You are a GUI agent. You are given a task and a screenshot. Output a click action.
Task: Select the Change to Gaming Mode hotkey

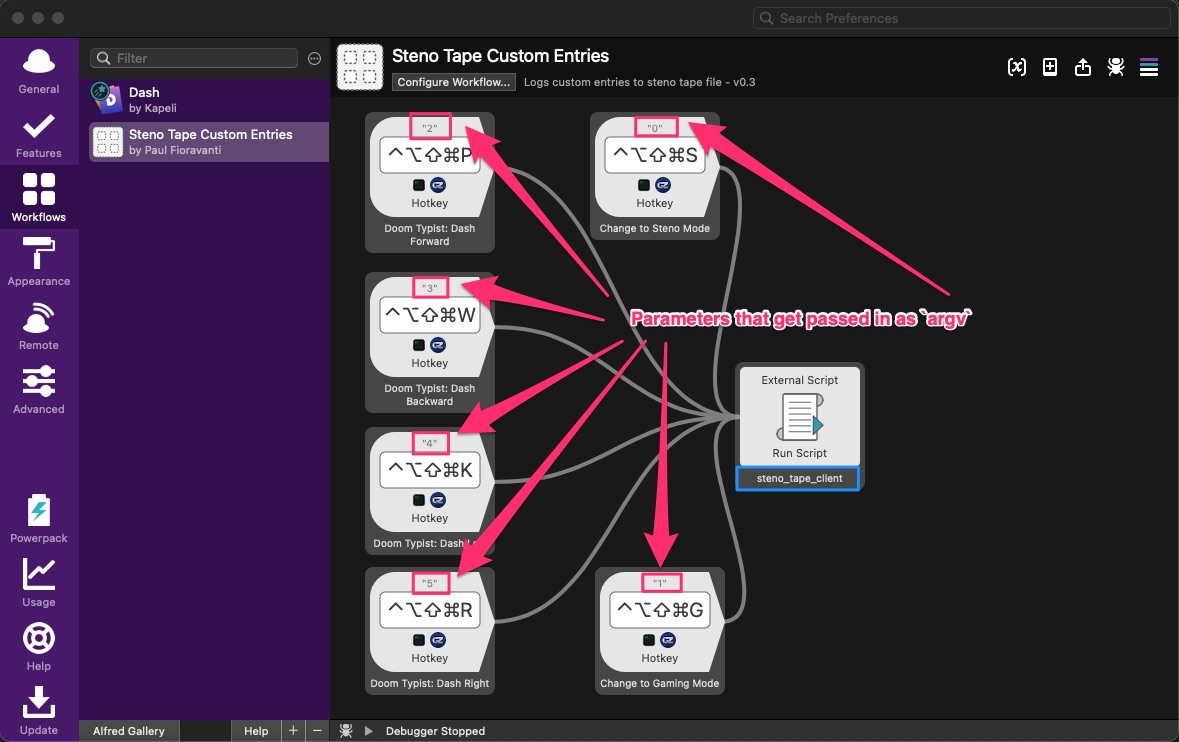pos(659,631)
